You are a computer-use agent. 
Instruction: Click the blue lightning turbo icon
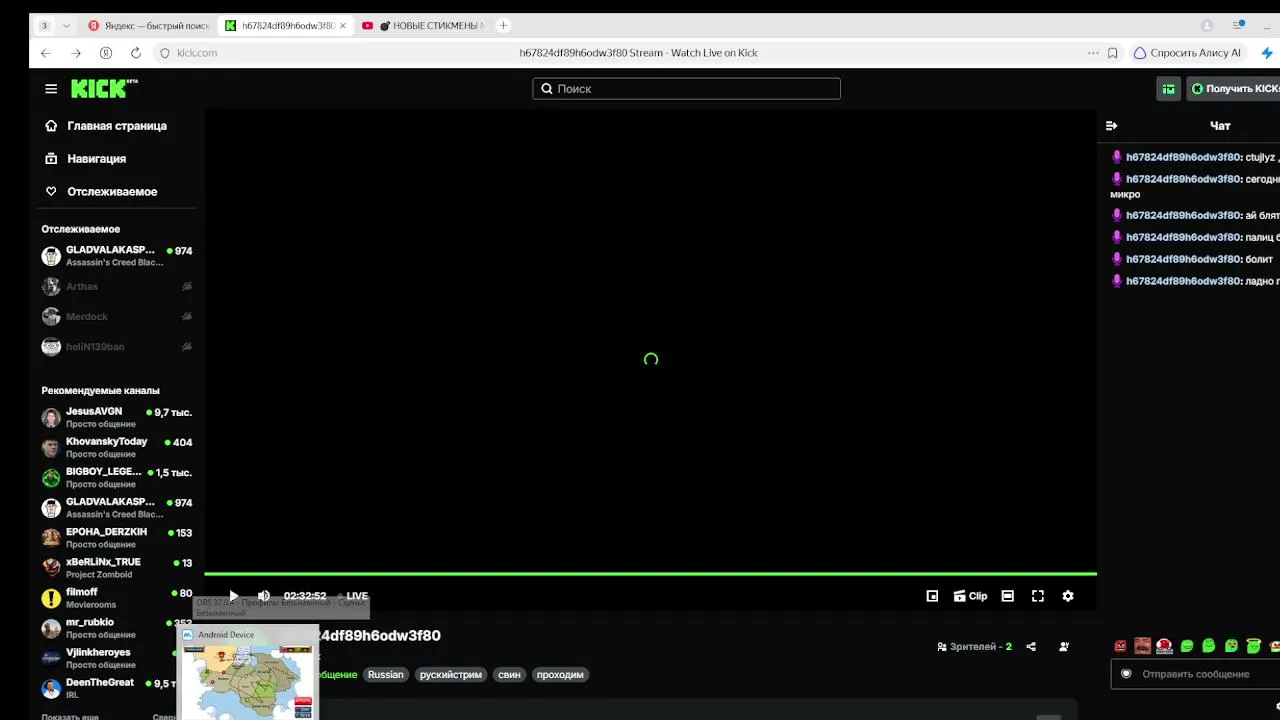click(1268, 53)
